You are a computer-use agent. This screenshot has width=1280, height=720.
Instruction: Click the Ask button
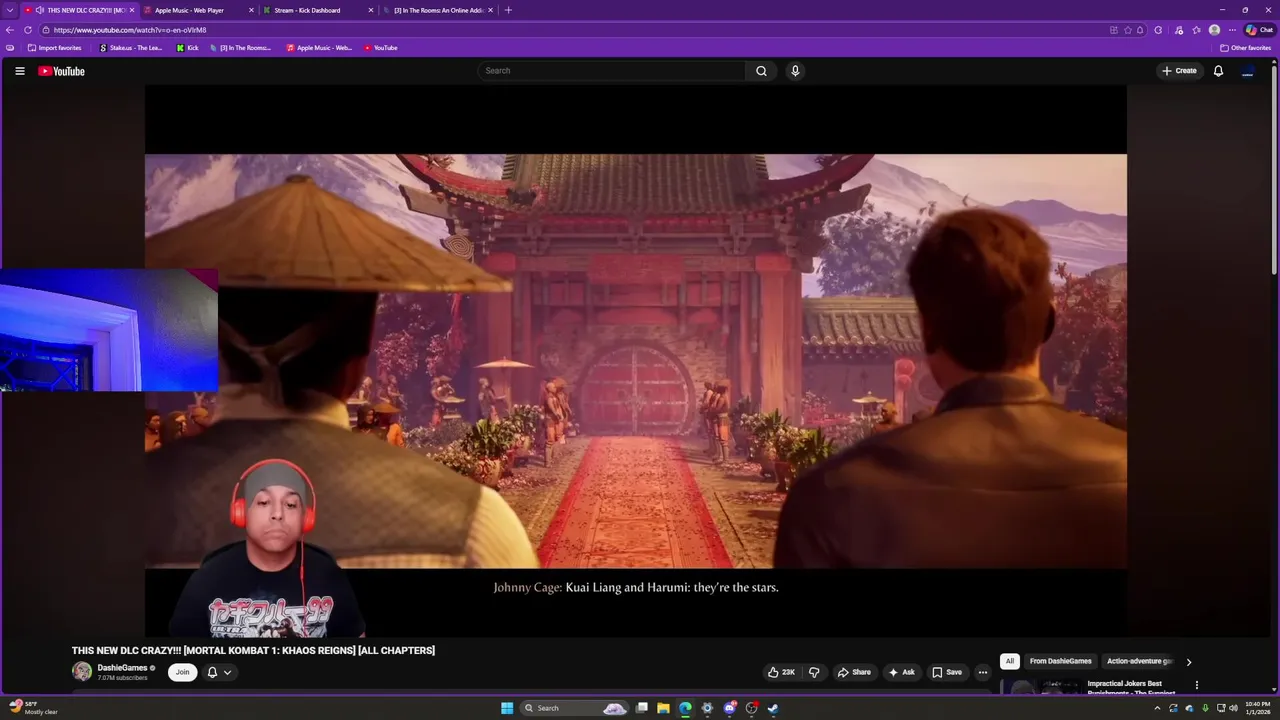(x=901, y=672)
